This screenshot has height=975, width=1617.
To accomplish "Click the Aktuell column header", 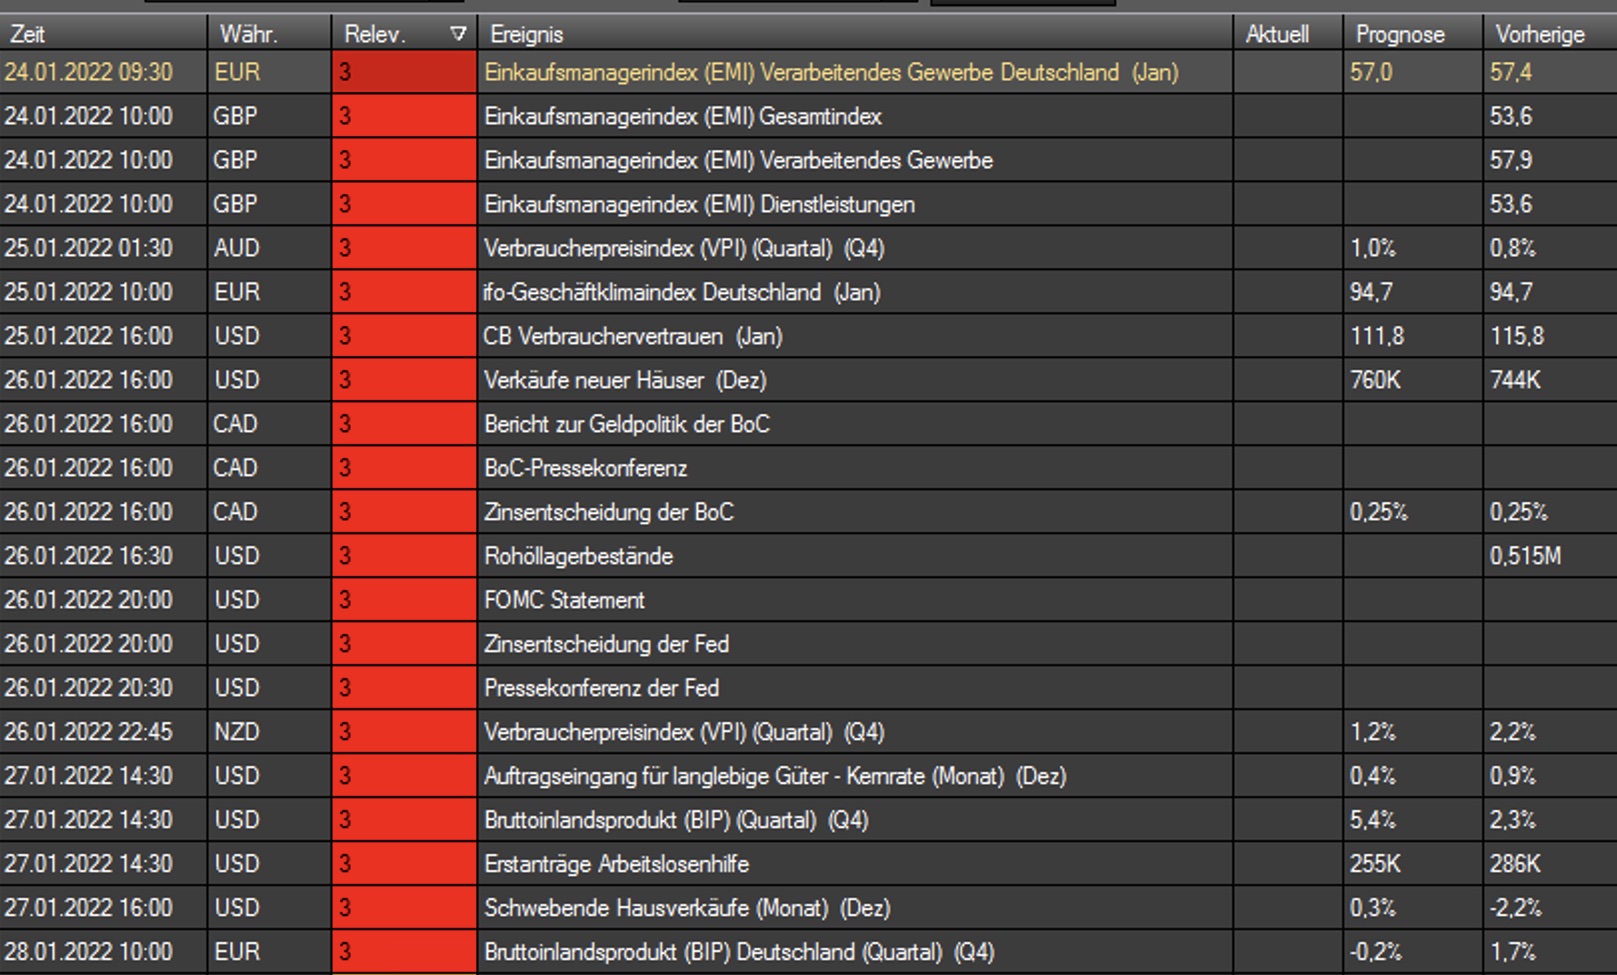I will pyautogui.click(x=1277, y=34).
